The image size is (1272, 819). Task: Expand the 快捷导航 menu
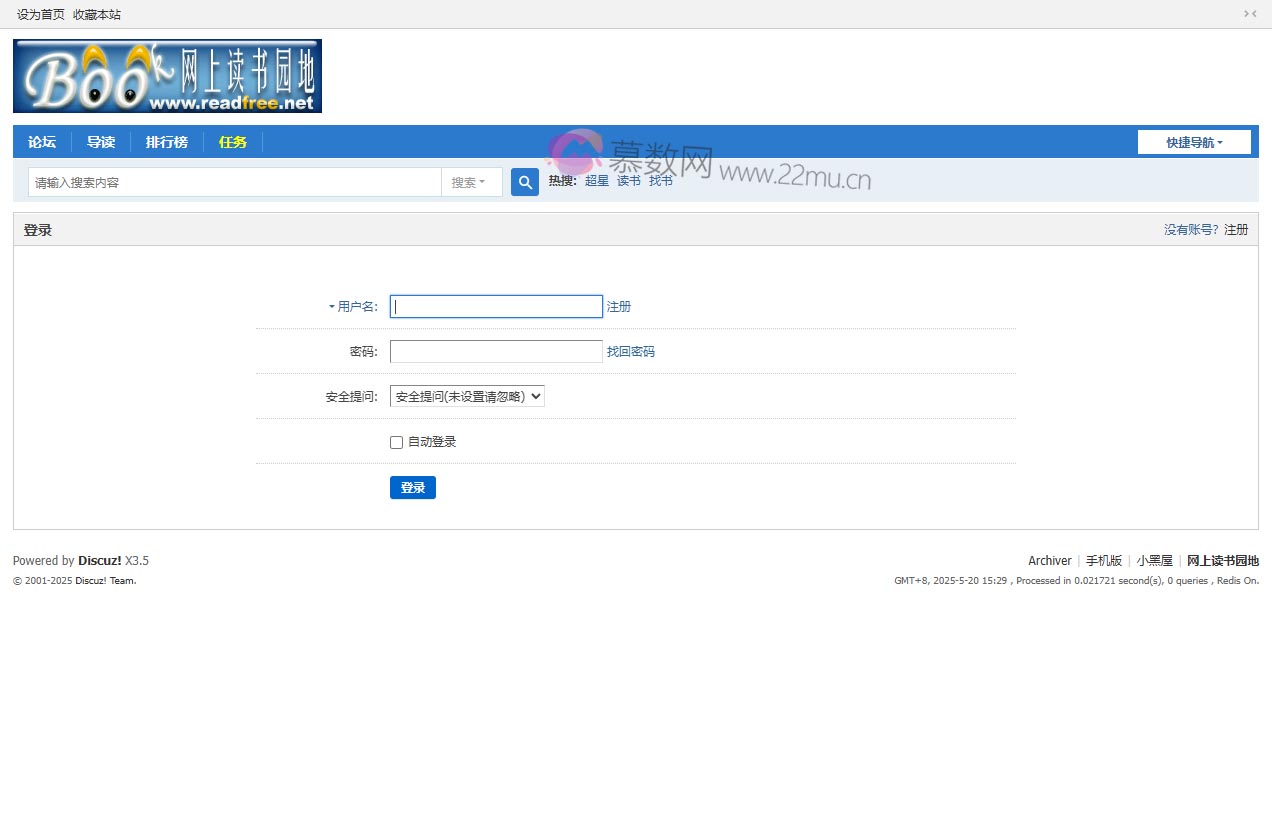tap(1194, 142)
